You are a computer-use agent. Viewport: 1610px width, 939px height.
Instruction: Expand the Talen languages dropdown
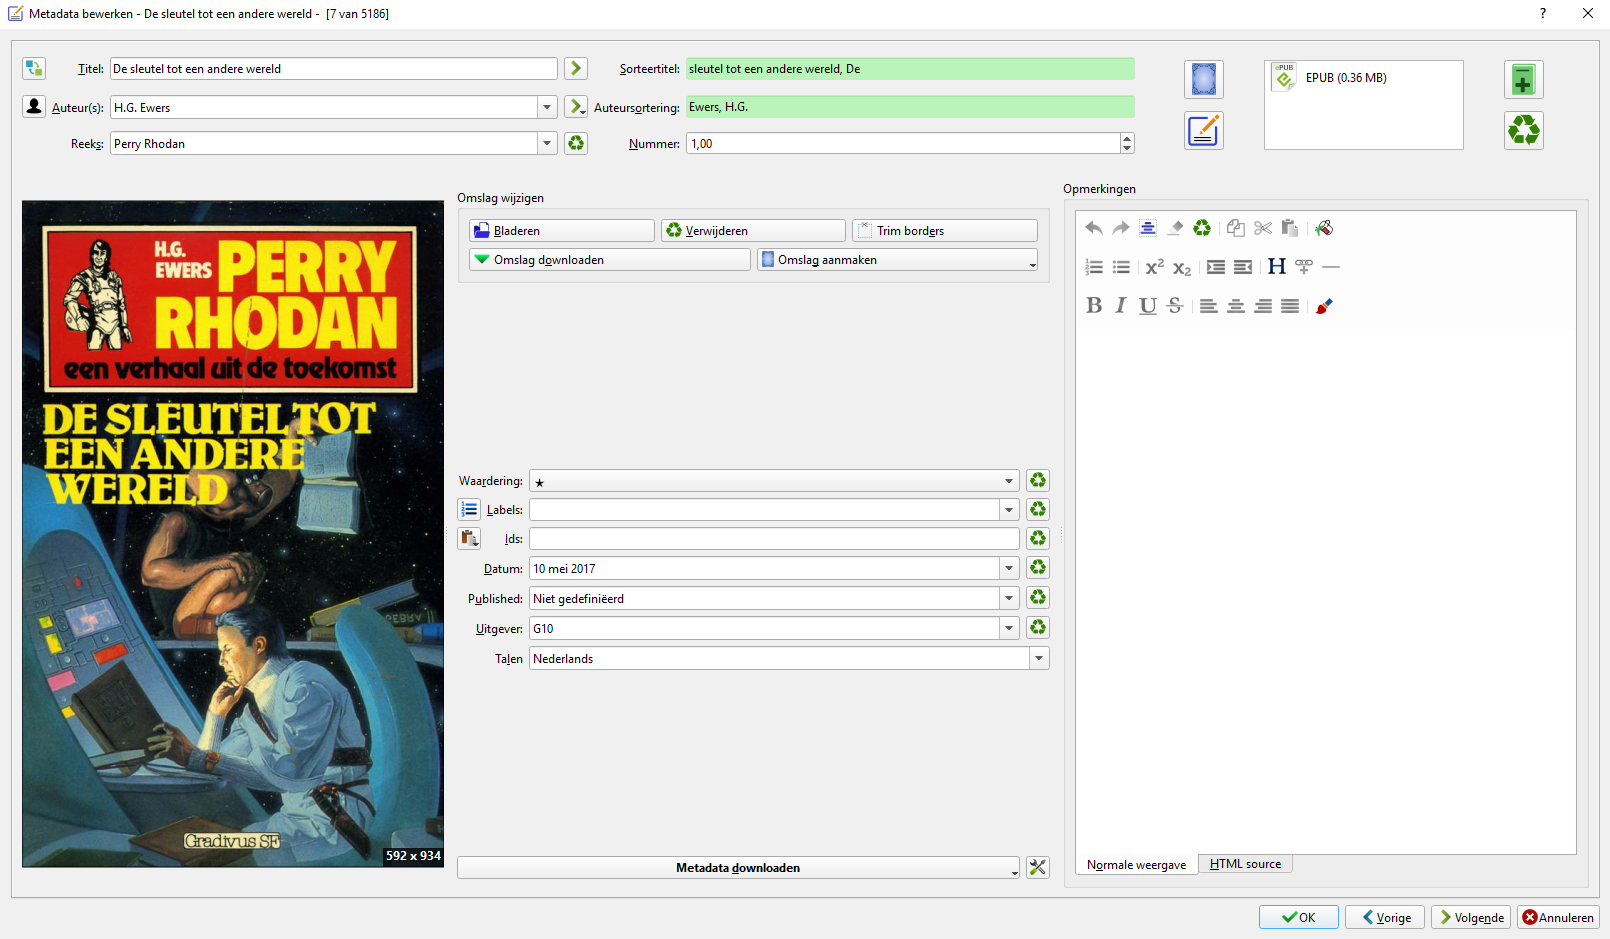point(1039,658)
